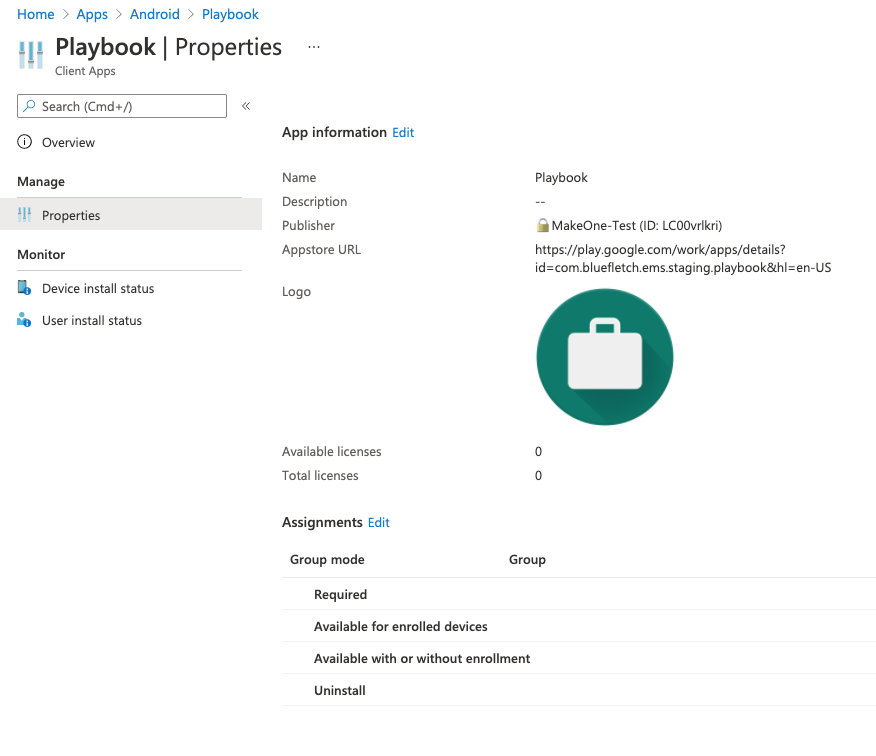Click the Group mode column header

(327, 559)
